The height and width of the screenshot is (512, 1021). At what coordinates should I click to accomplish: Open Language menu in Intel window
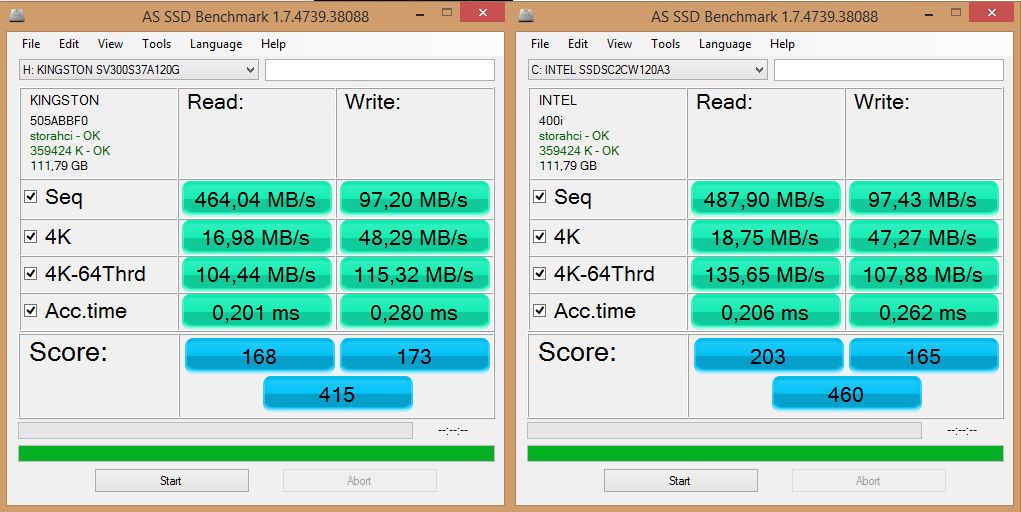(x=725, y=44)
